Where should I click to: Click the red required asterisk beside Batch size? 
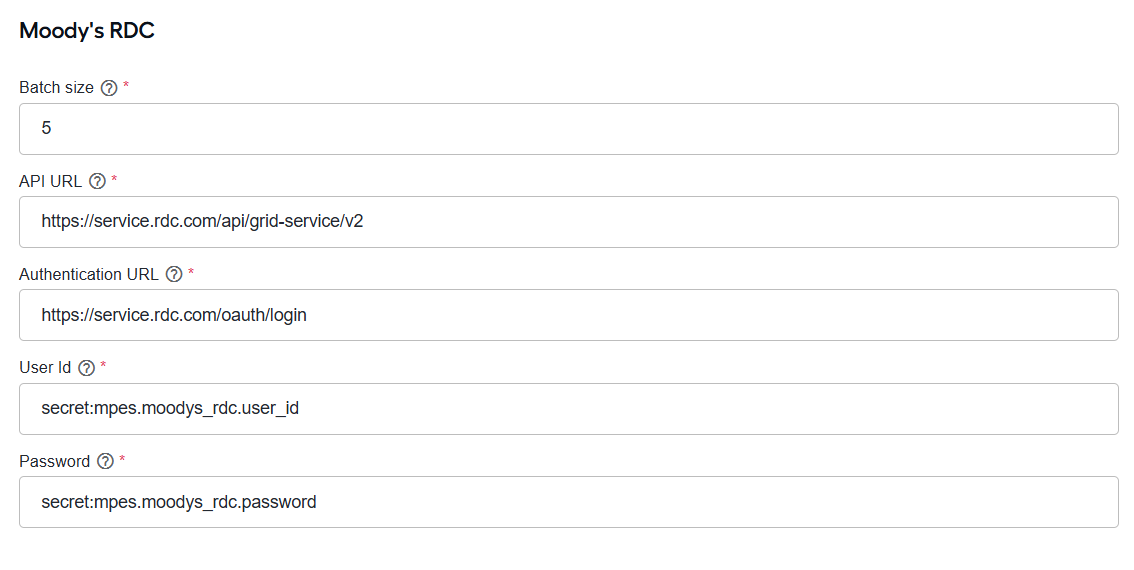click(126, 85)
